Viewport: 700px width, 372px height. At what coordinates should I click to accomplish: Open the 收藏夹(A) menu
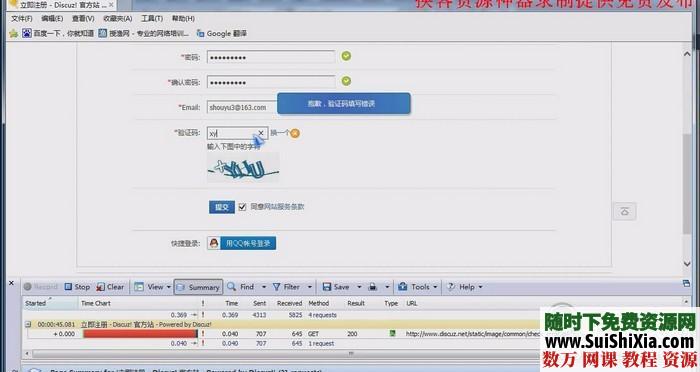117,18
